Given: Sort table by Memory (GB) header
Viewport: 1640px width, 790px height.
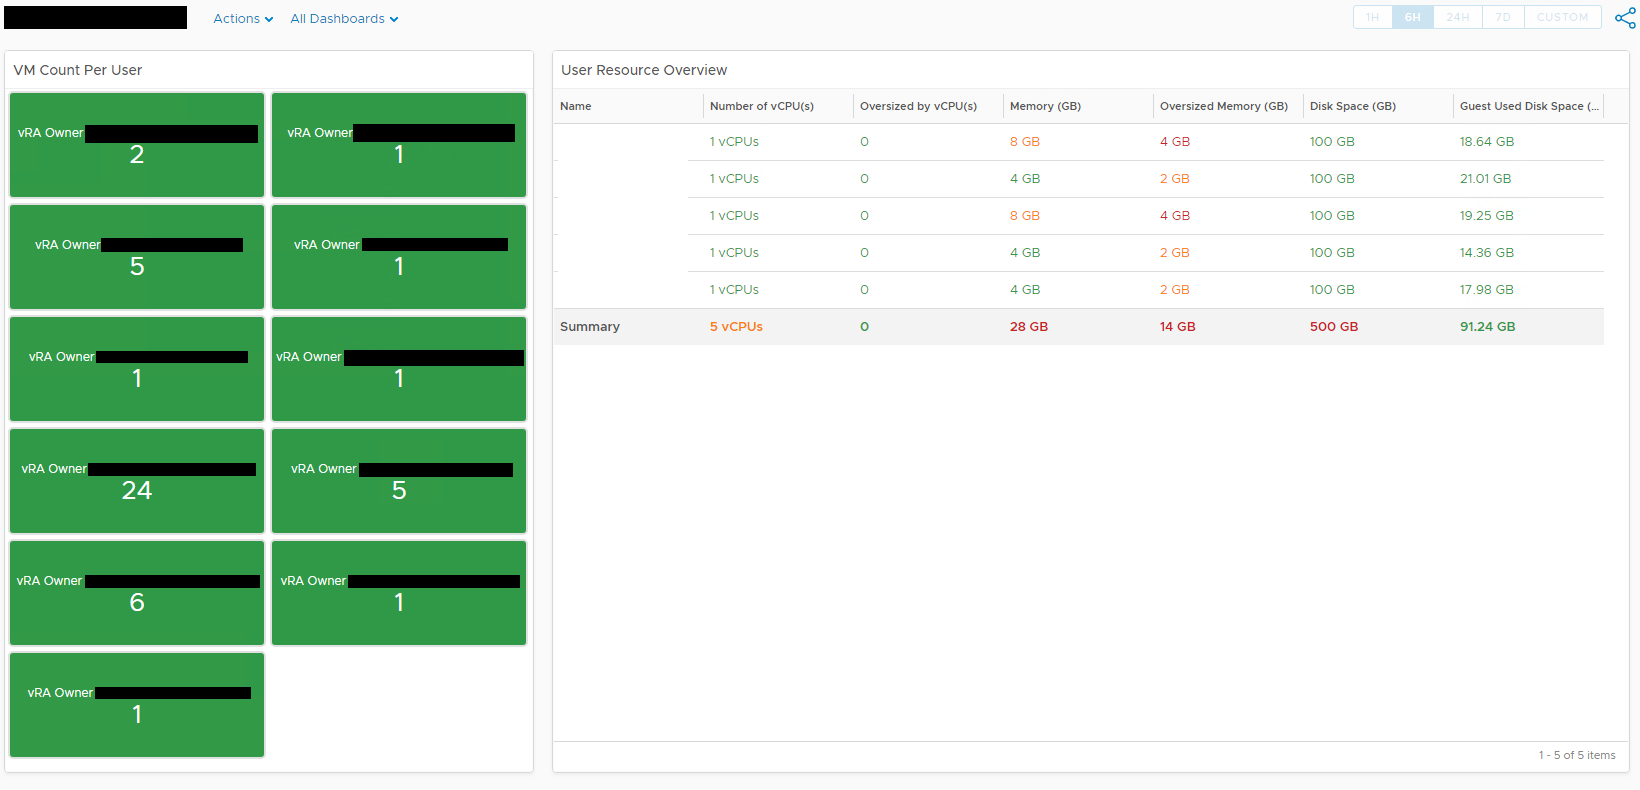Looking at the screenshot, I should [1045, 106].
